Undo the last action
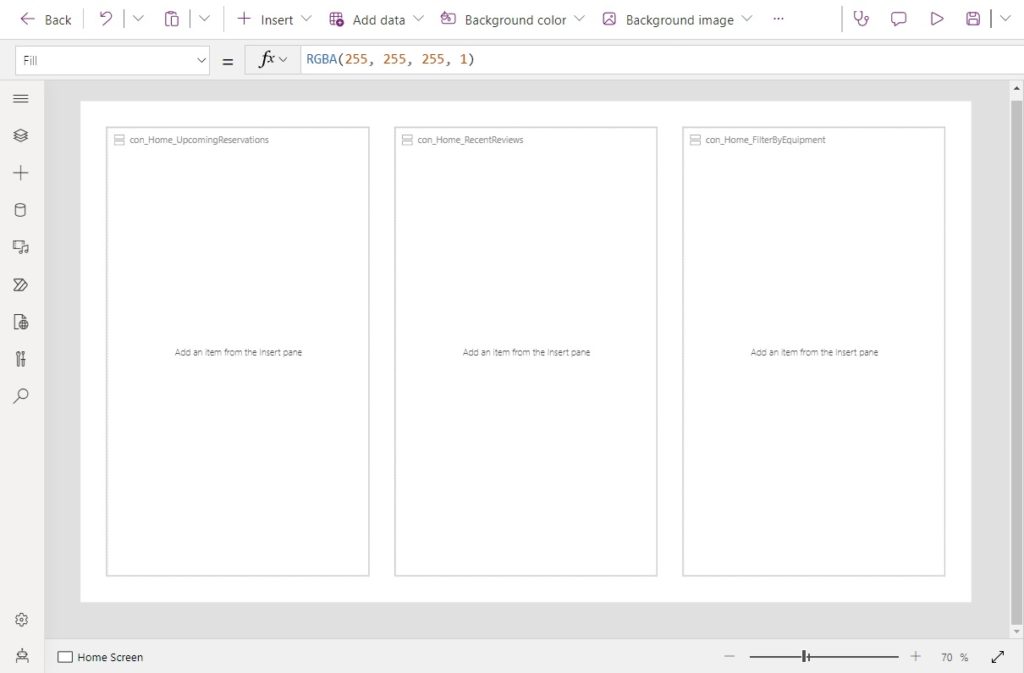Screen dimensions: 1024x673 pyautogui.click(x=105, y=19)
